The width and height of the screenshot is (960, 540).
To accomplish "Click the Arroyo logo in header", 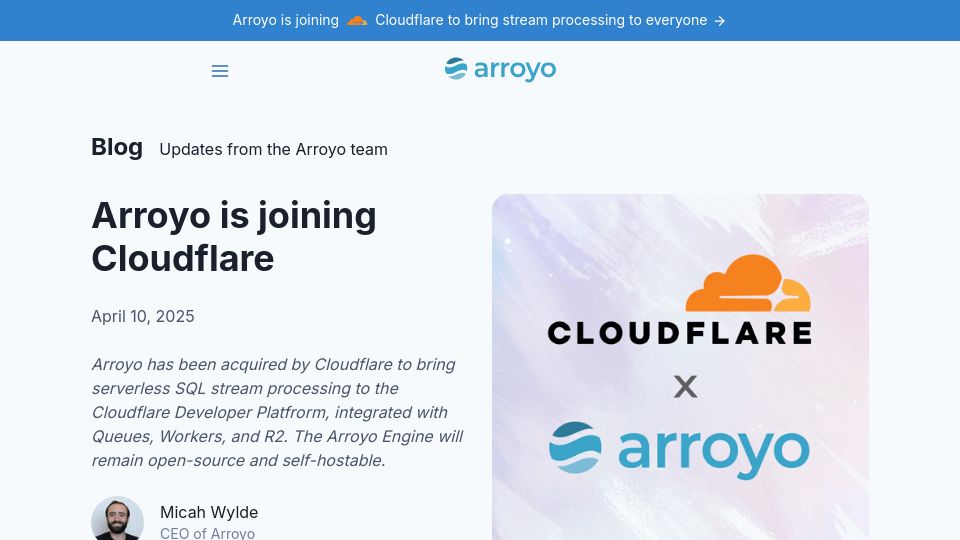I will (500, 70).
